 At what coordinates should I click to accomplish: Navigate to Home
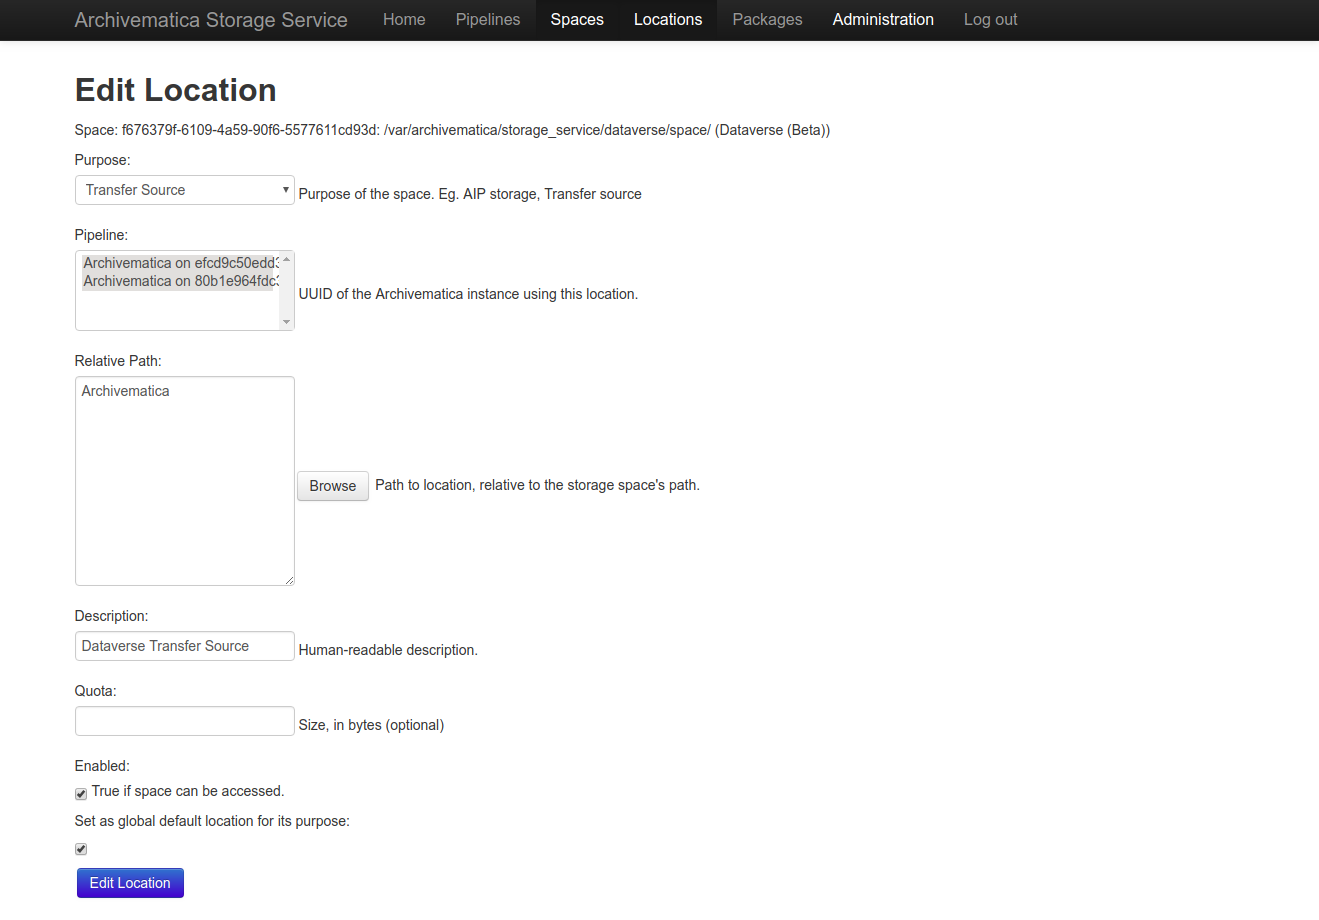(x=403, y=19)
